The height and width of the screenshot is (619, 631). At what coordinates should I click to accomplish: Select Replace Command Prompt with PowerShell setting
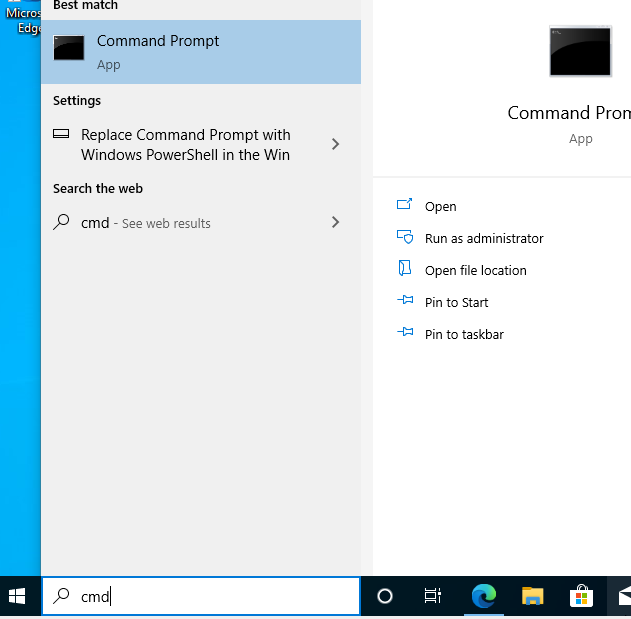[x=201, y=144]
